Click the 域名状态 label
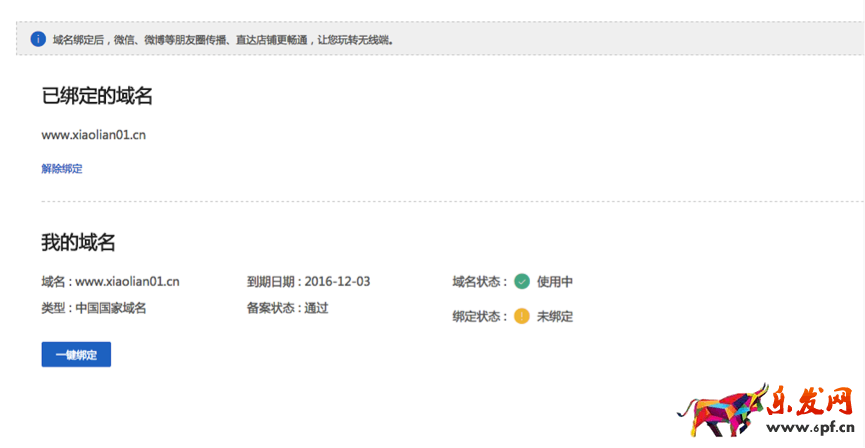The image size is (865, 448). [480, 282]
